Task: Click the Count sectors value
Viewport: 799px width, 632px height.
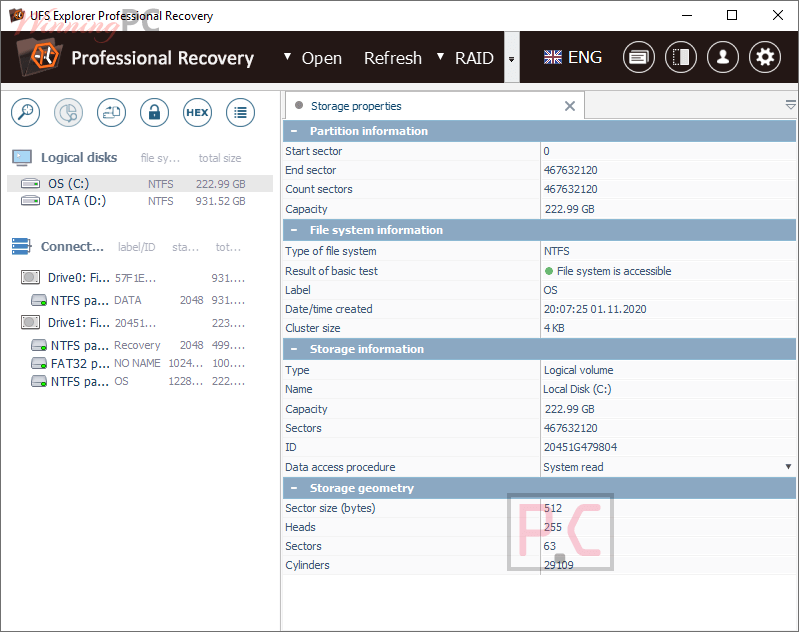Action: point(570,189)
